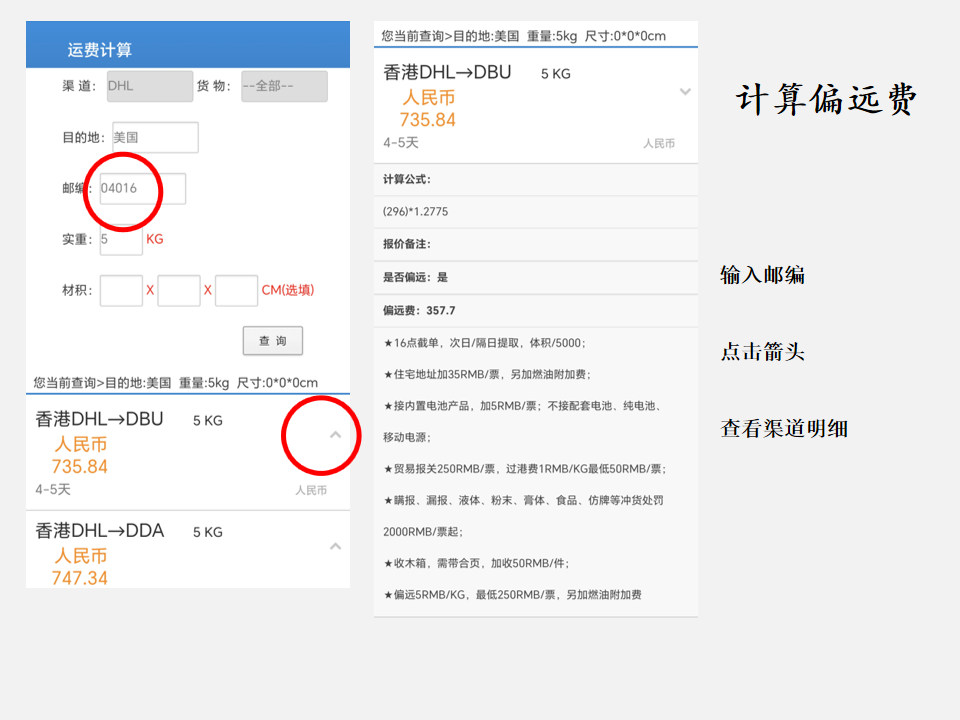Screen dimensions: 960x720
Task: Click the 运费计算 header bar
Action: pos(188,49)
